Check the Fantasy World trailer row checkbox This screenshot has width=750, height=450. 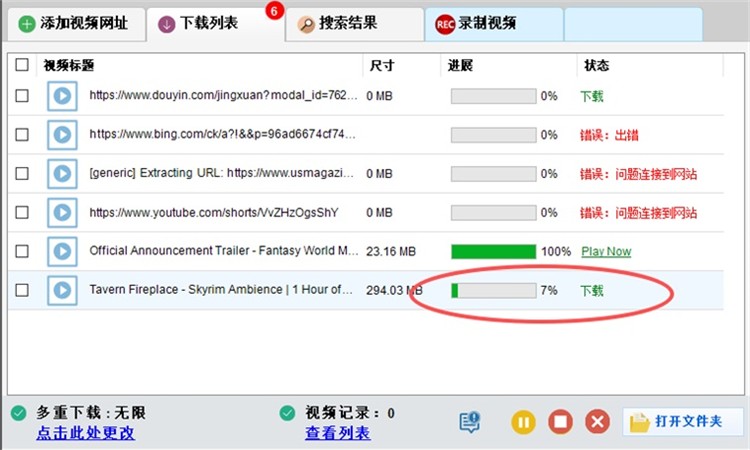pyautogui.click(x=22, y=251)
